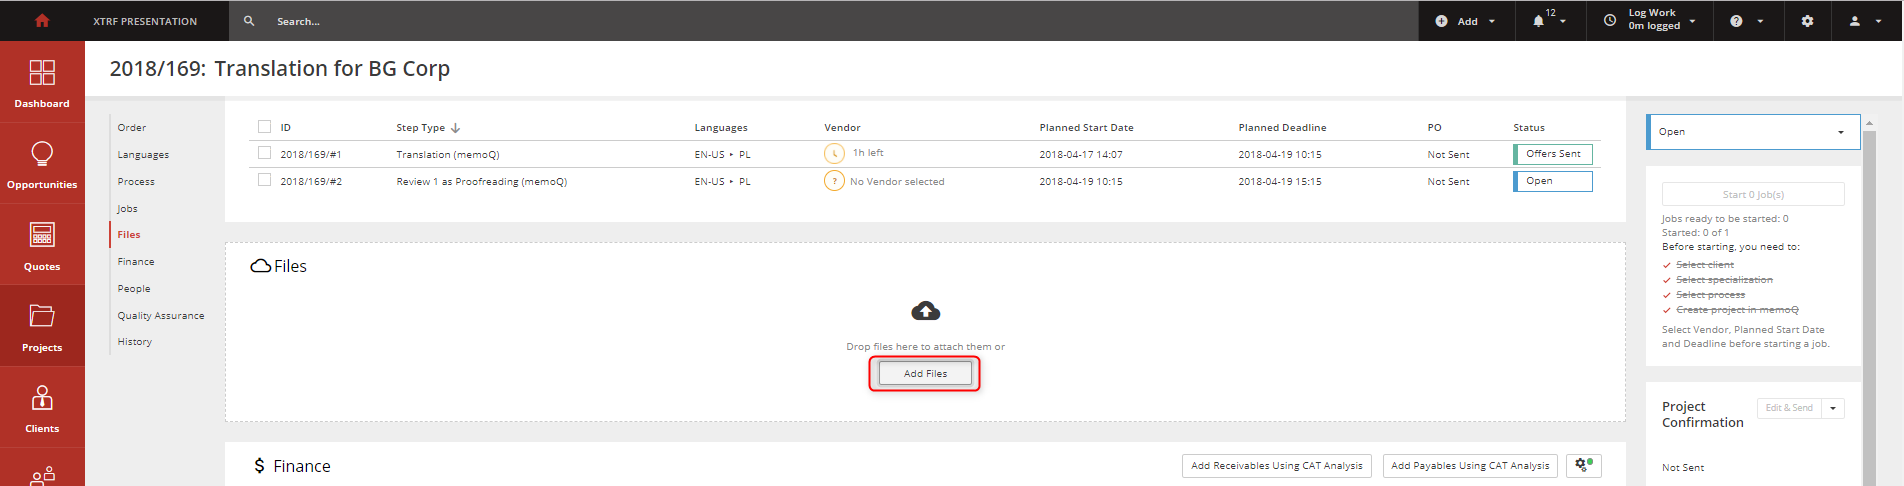The image size is (1904, 486).
Task: Open Opportunities section in sidebar
Action: point(42,164)
